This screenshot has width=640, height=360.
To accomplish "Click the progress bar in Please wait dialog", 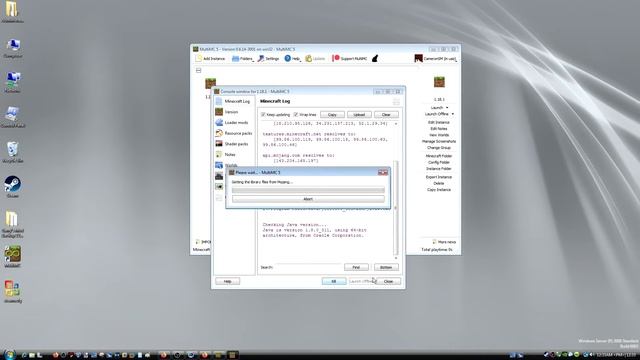I will click(308, 190).
